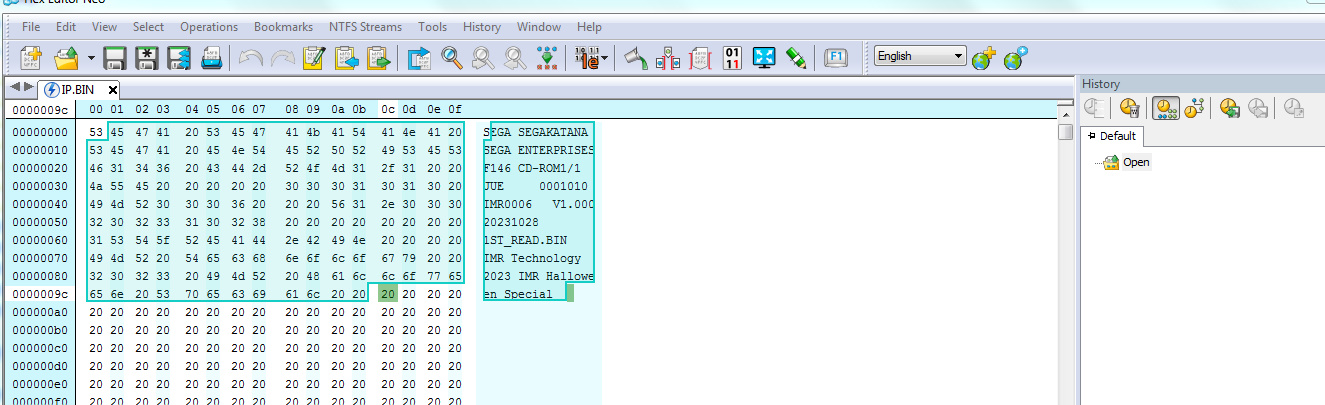Click the clear history clock-trash icon
Image resolution: width=1325 pixels, height=405 pixels.
tap(1130, 108)
